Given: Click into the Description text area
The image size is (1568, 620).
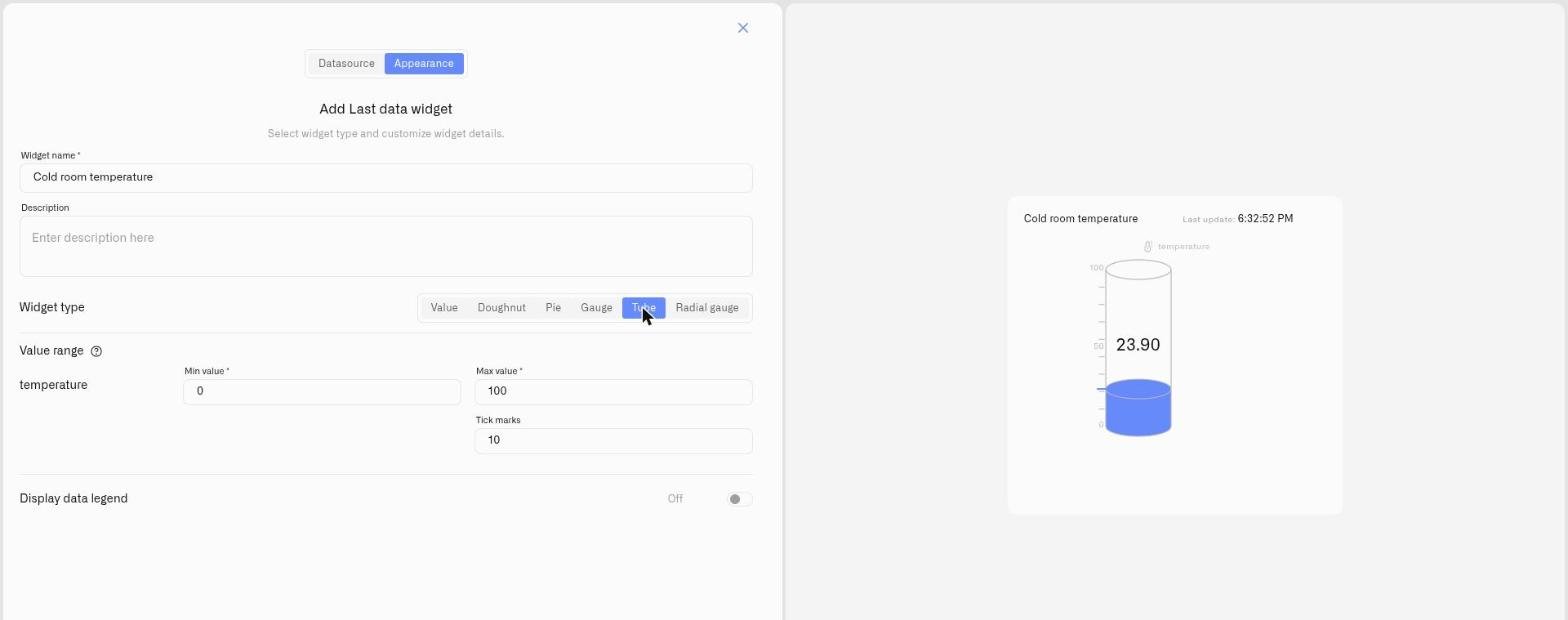Looking at the screenshot, I should pos(386,246).
